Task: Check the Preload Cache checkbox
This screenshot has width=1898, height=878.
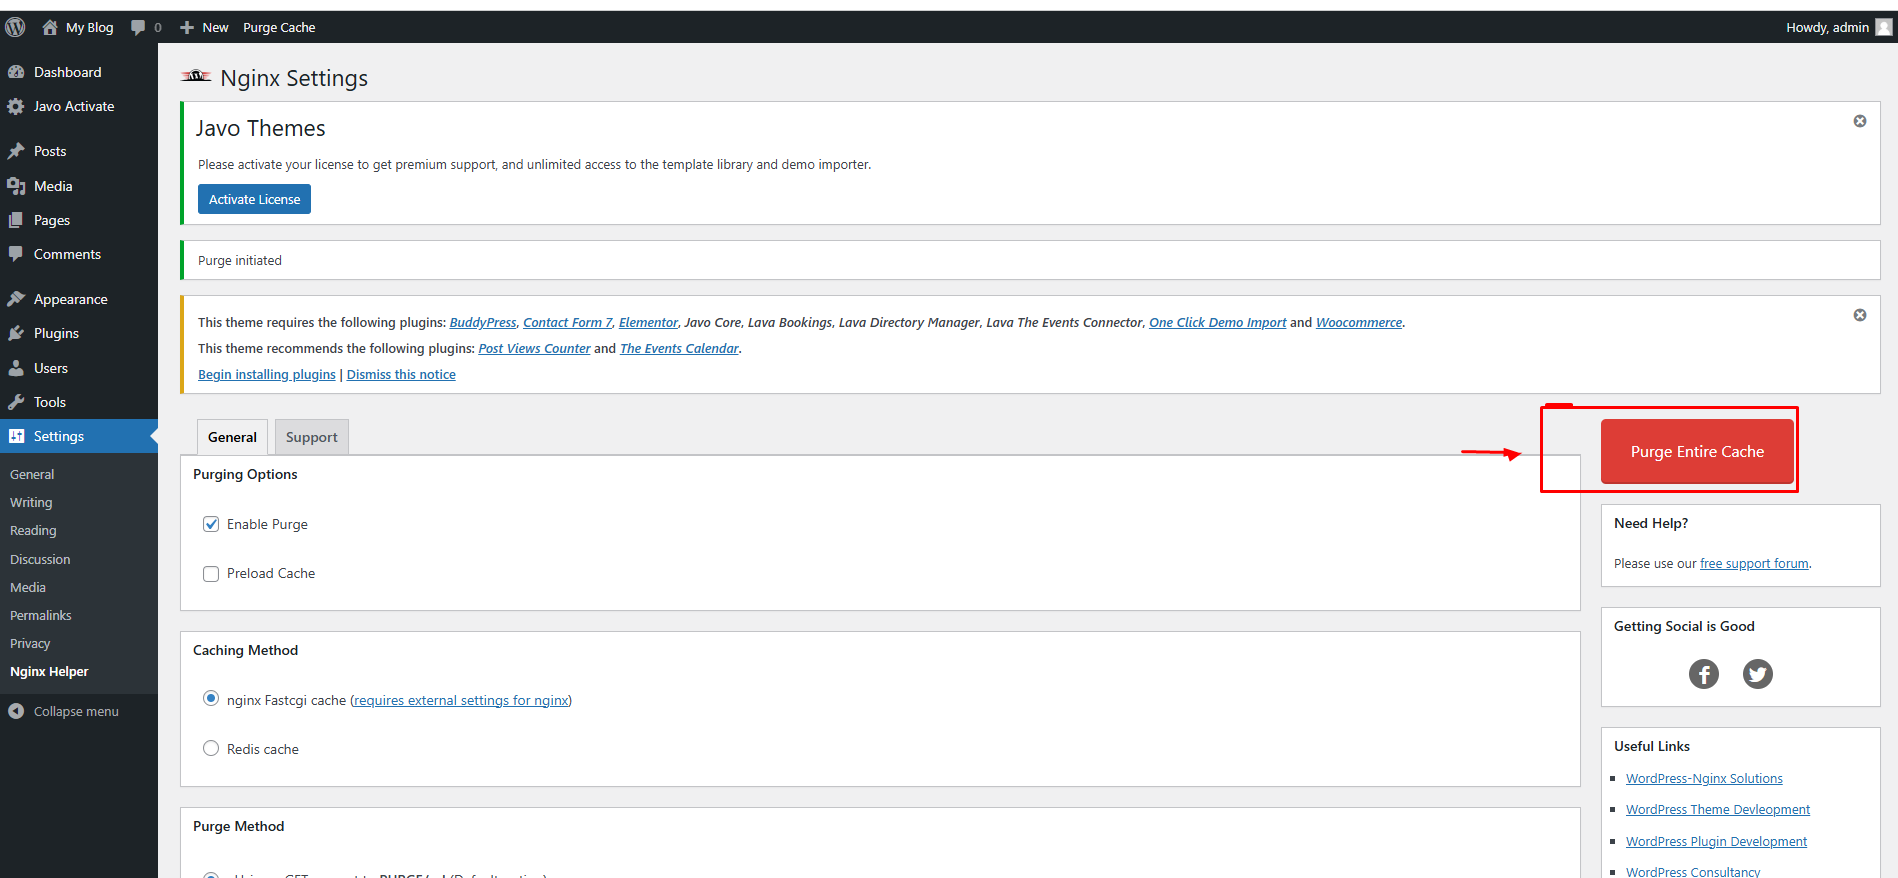Action: coord(211,574)
